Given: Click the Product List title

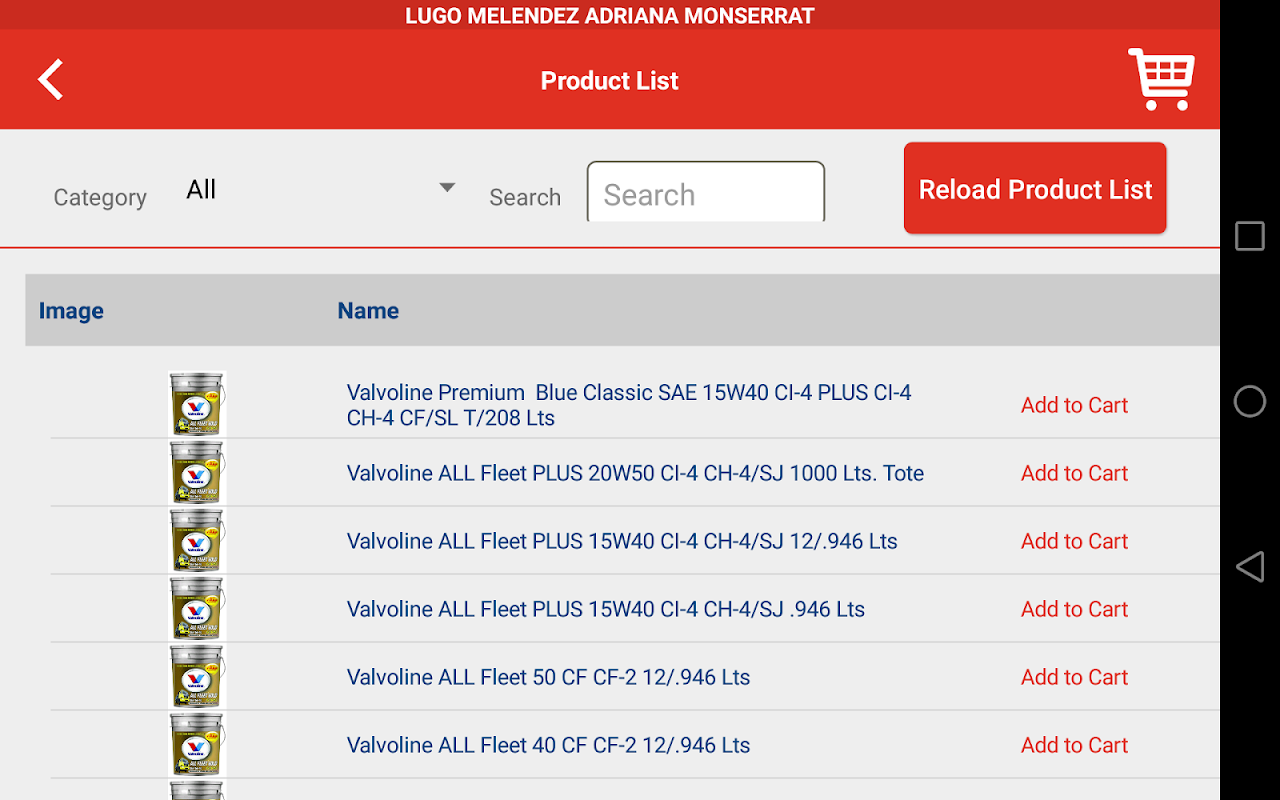Looking at the screenshot, I should tap(610, 81).
